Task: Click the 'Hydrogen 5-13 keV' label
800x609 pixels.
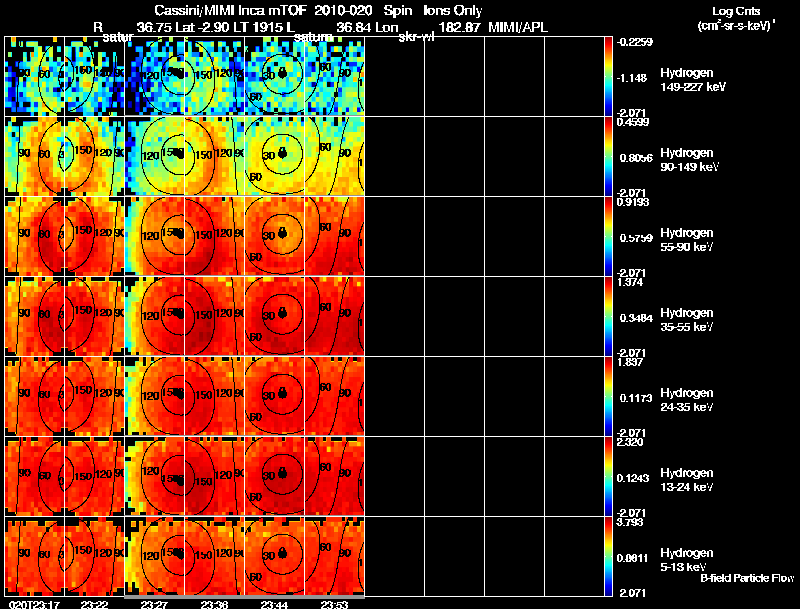Action: pos(687,560)
